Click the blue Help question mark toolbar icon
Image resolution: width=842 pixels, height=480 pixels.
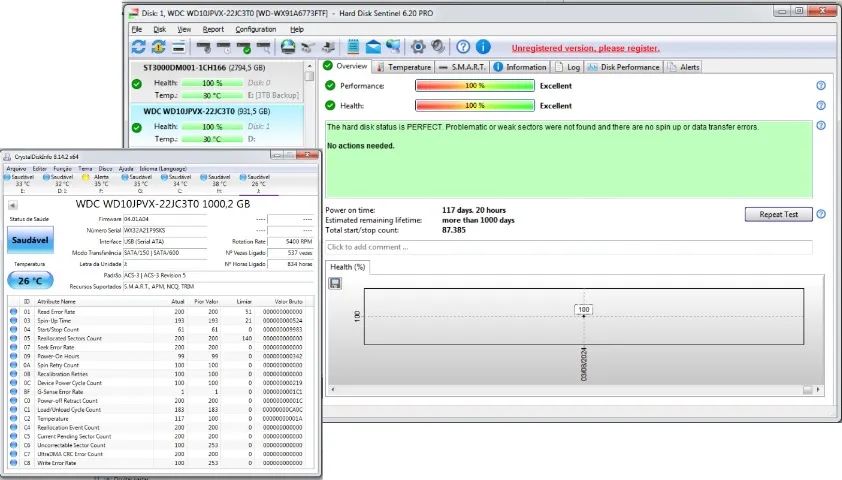[463, 47]
